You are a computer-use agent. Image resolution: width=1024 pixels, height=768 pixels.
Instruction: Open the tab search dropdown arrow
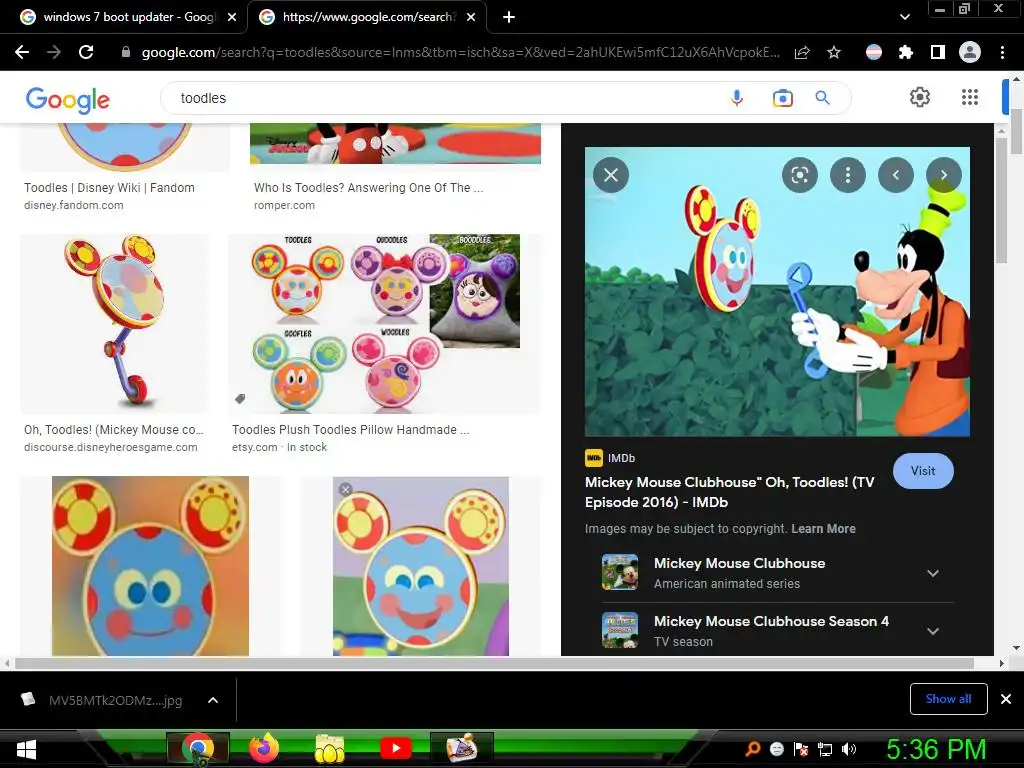click(x=904, y=17)
